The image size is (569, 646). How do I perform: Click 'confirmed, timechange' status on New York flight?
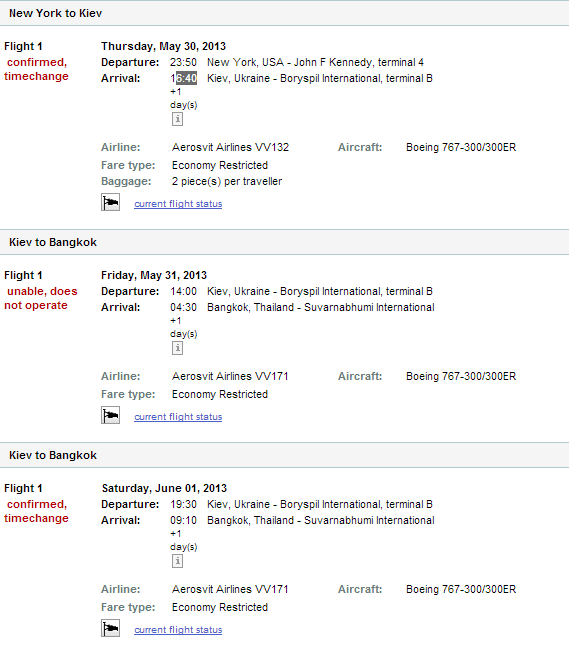(36, 69)
